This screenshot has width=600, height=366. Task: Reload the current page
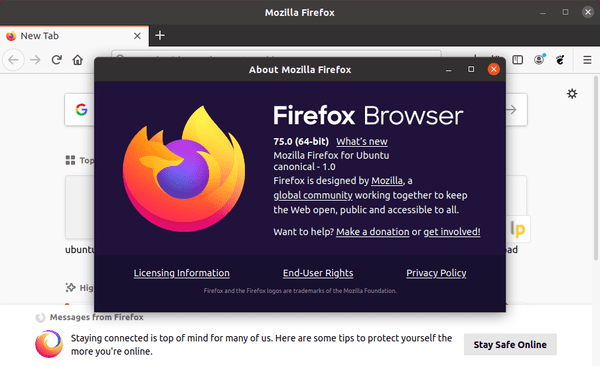click(x=57, y=60)
